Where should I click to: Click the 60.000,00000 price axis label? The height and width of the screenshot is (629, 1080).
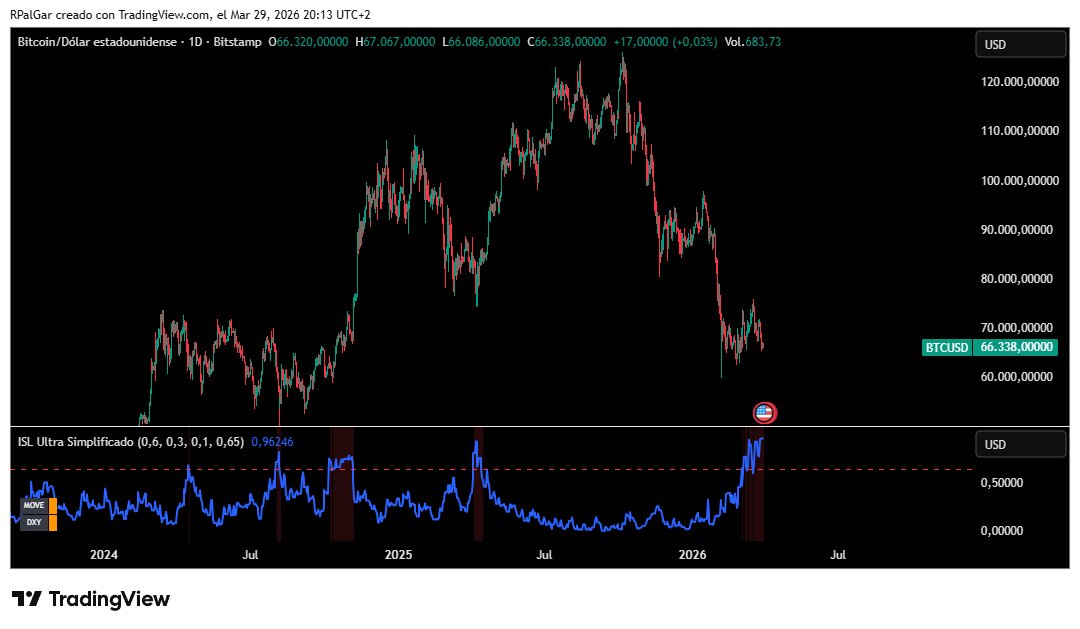coord(1017,377)
